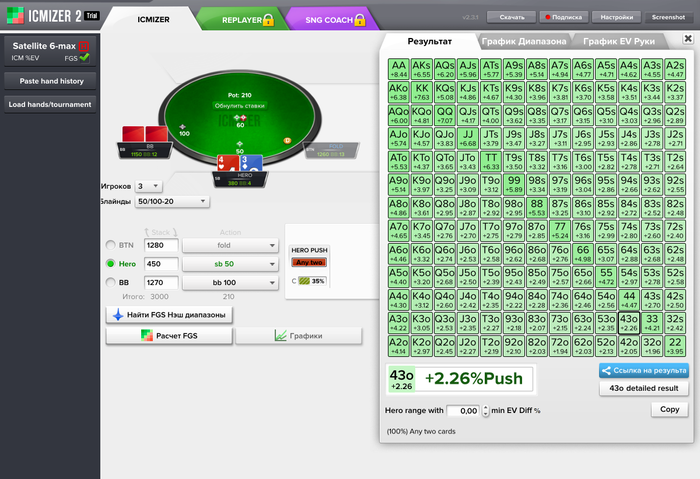Open the Результат tab
Image resolution: width=700 pixels, height=479 pixels.
(429, 42)
